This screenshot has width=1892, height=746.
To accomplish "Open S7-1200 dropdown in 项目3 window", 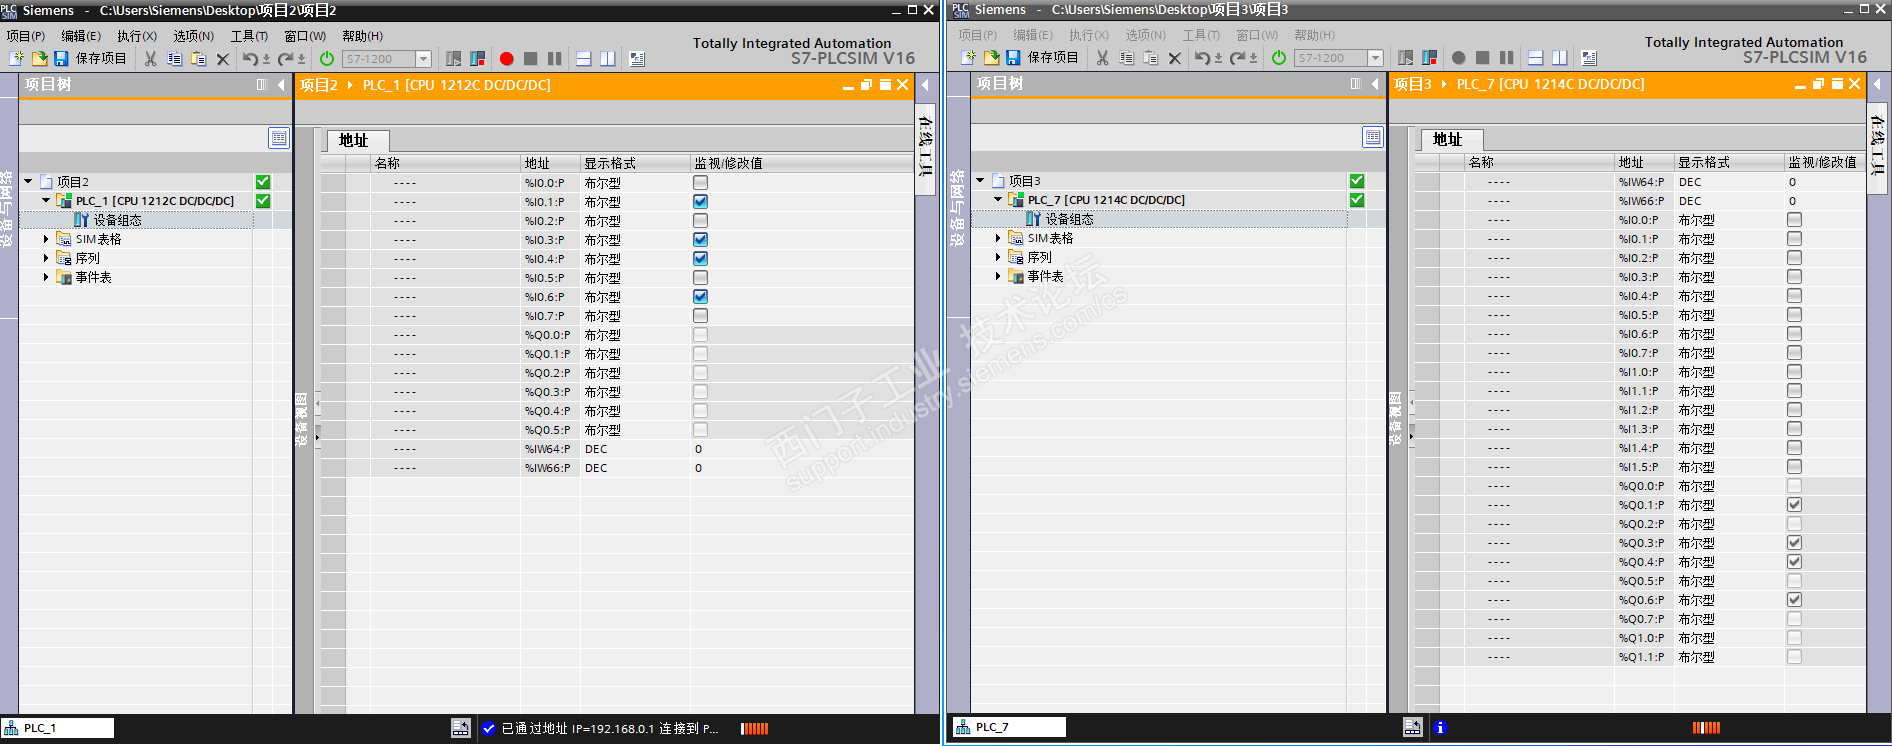I will pyautogui.click(x=1375, y=58).
